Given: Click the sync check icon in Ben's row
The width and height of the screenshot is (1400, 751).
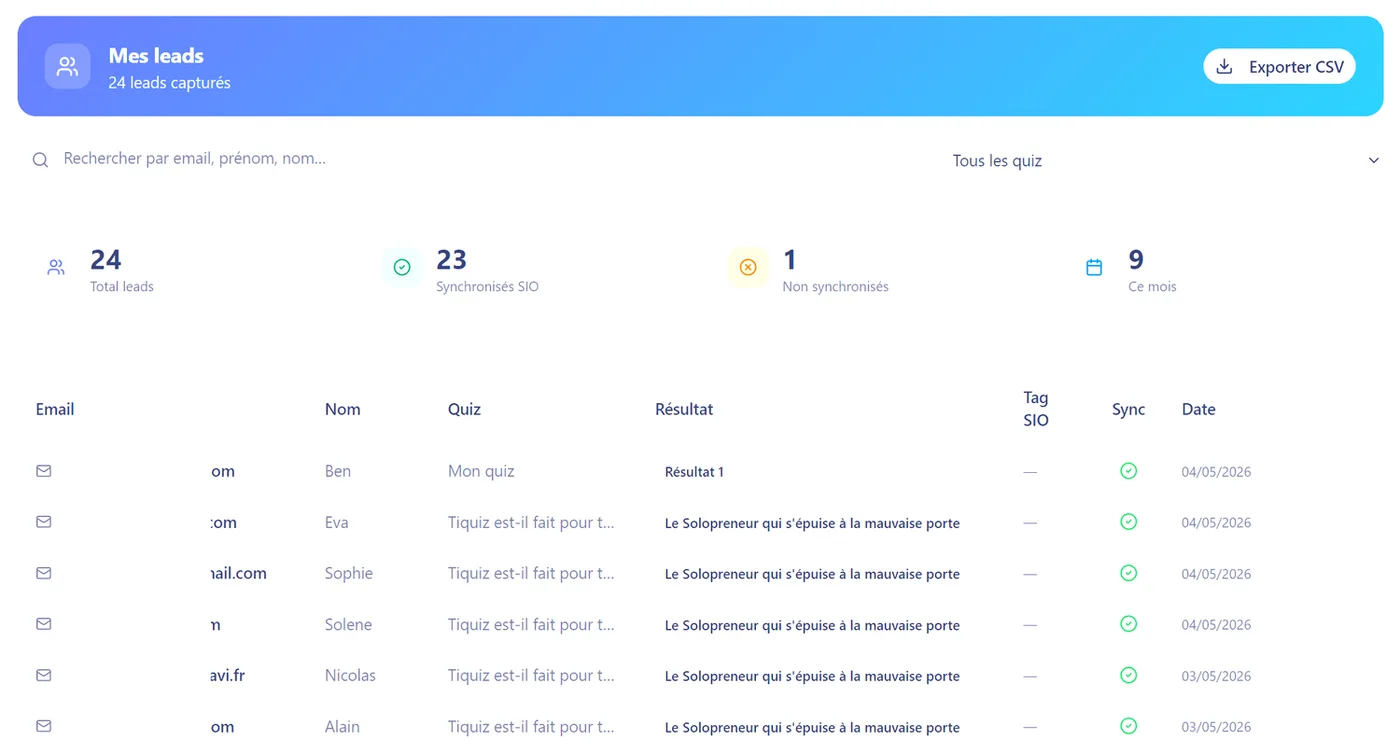Looking at the screenshot, I should pos(1128,471).
